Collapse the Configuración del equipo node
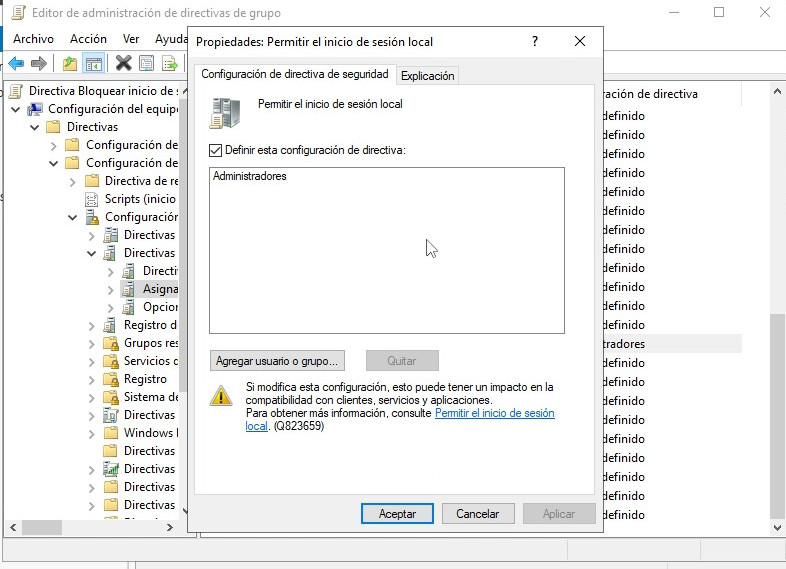786x569 pixels. 17,109
